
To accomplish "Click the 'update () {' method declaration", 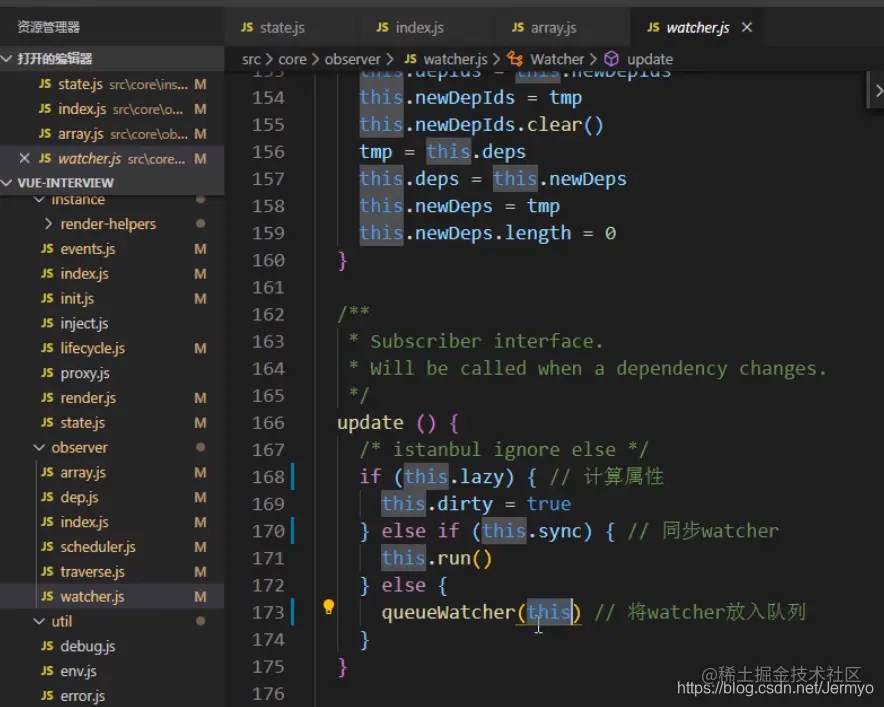I will tap(398, 423).
